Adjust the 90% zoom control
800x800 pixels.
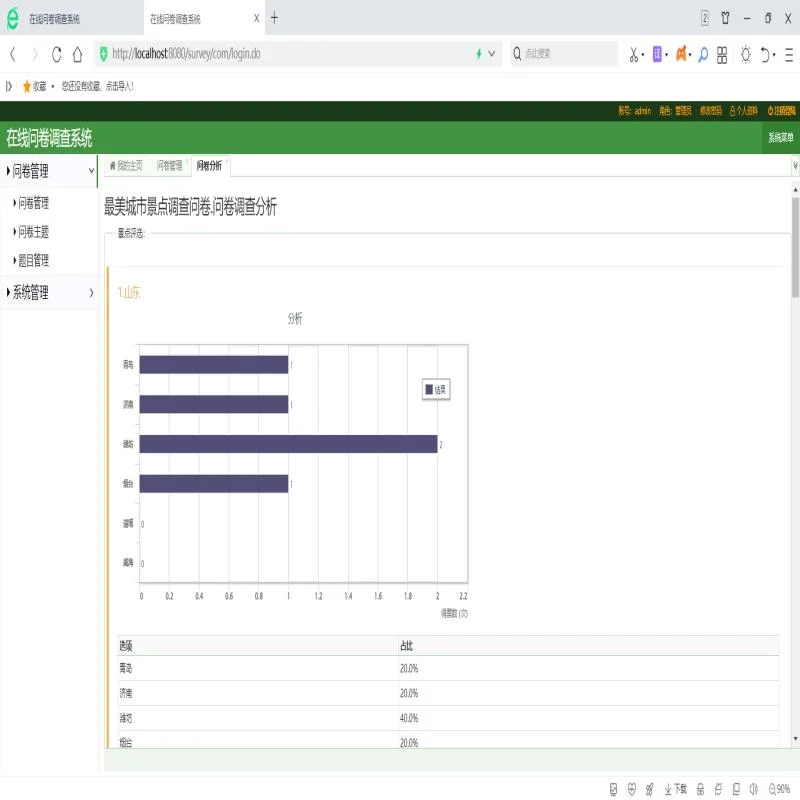pos(783,789)
